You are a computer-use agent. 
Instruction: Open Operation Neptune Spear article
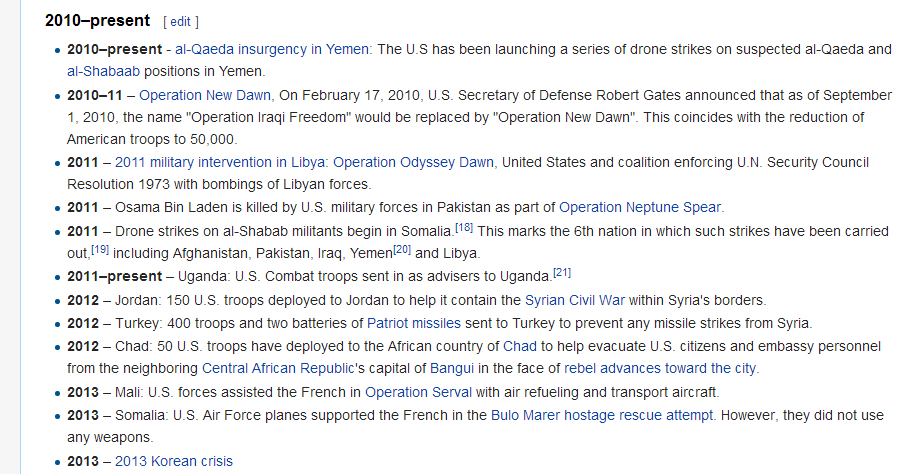point(640,207)
